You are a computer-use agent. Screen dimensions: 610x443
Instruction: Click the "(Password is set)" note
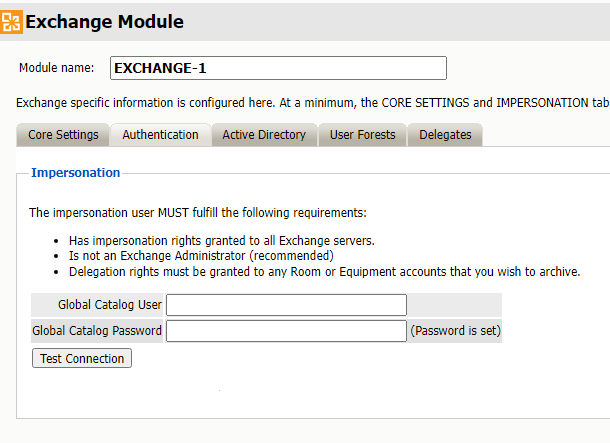(x=455, y=330)
